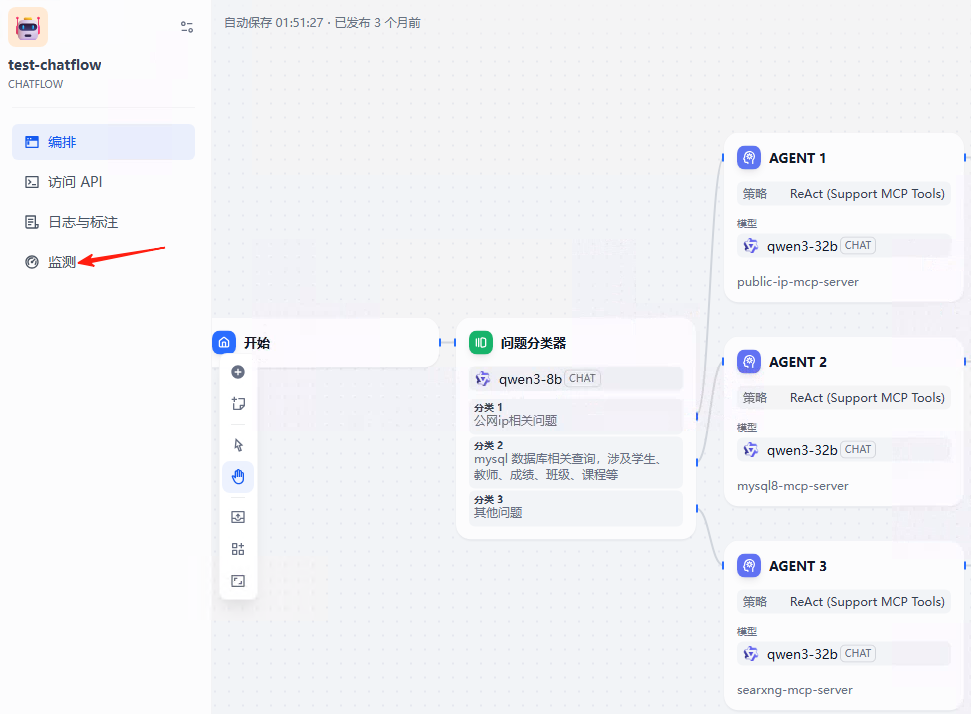This screenshot has width=971, height=714.
Task: Open the 监测 monitoring menu item
Action: click(103, 262)
